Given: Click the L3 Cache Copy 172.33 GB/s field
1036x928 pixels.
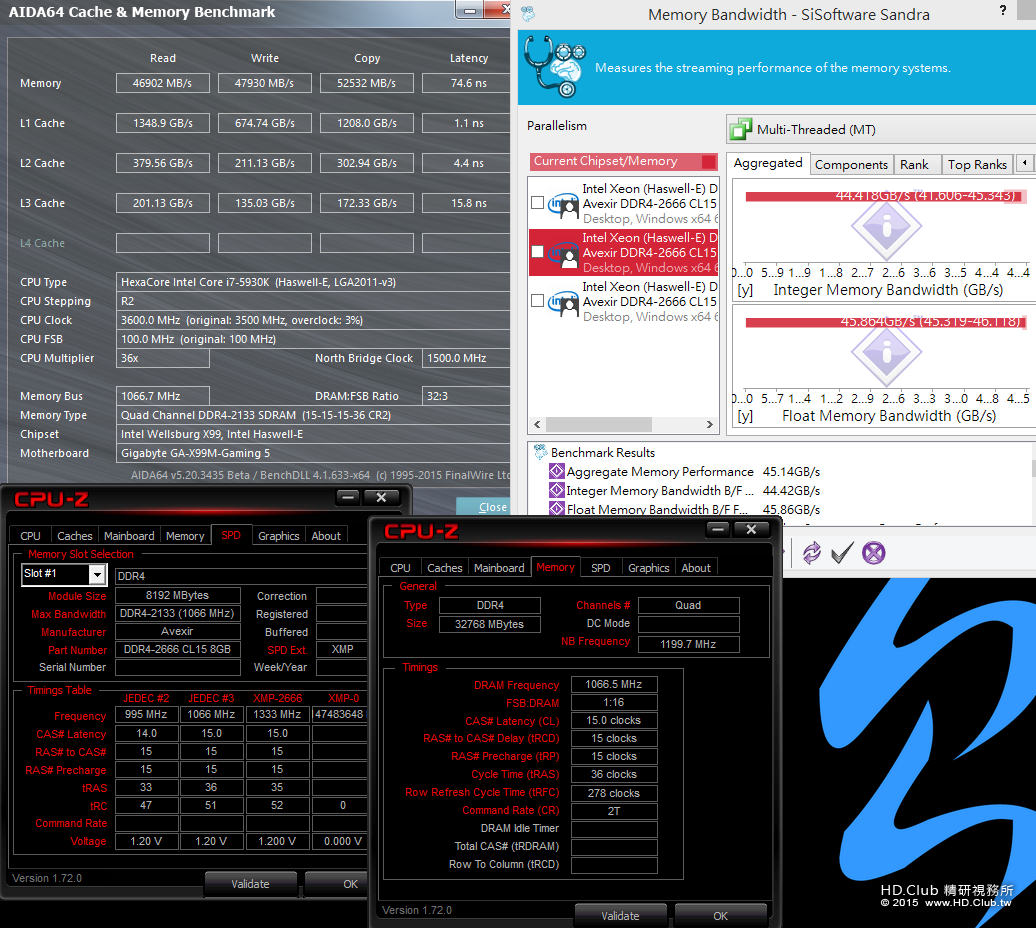Looking at the screenshot, I should coord(367,203).
